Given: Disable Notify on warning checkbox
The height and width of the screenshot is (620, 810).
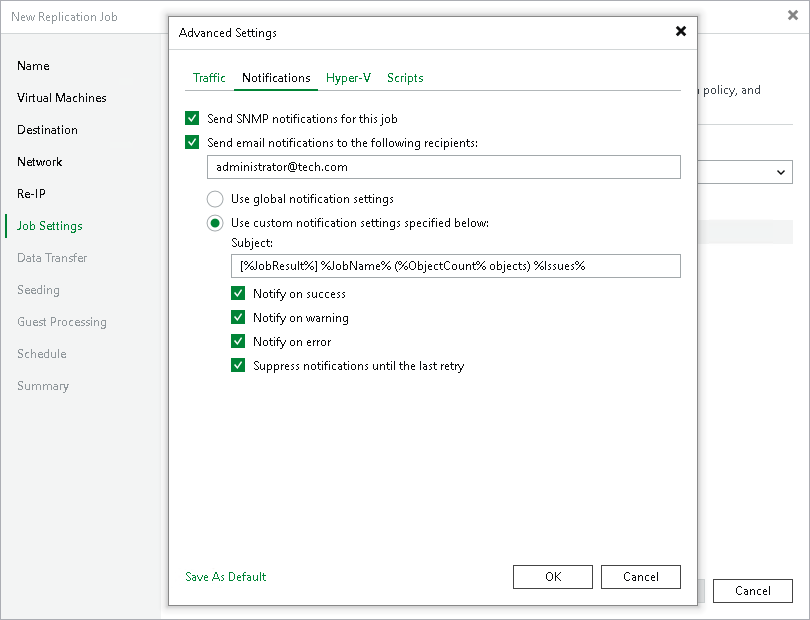Looking at the screenshot, I should pyautogui.click(x=238, y=317).
